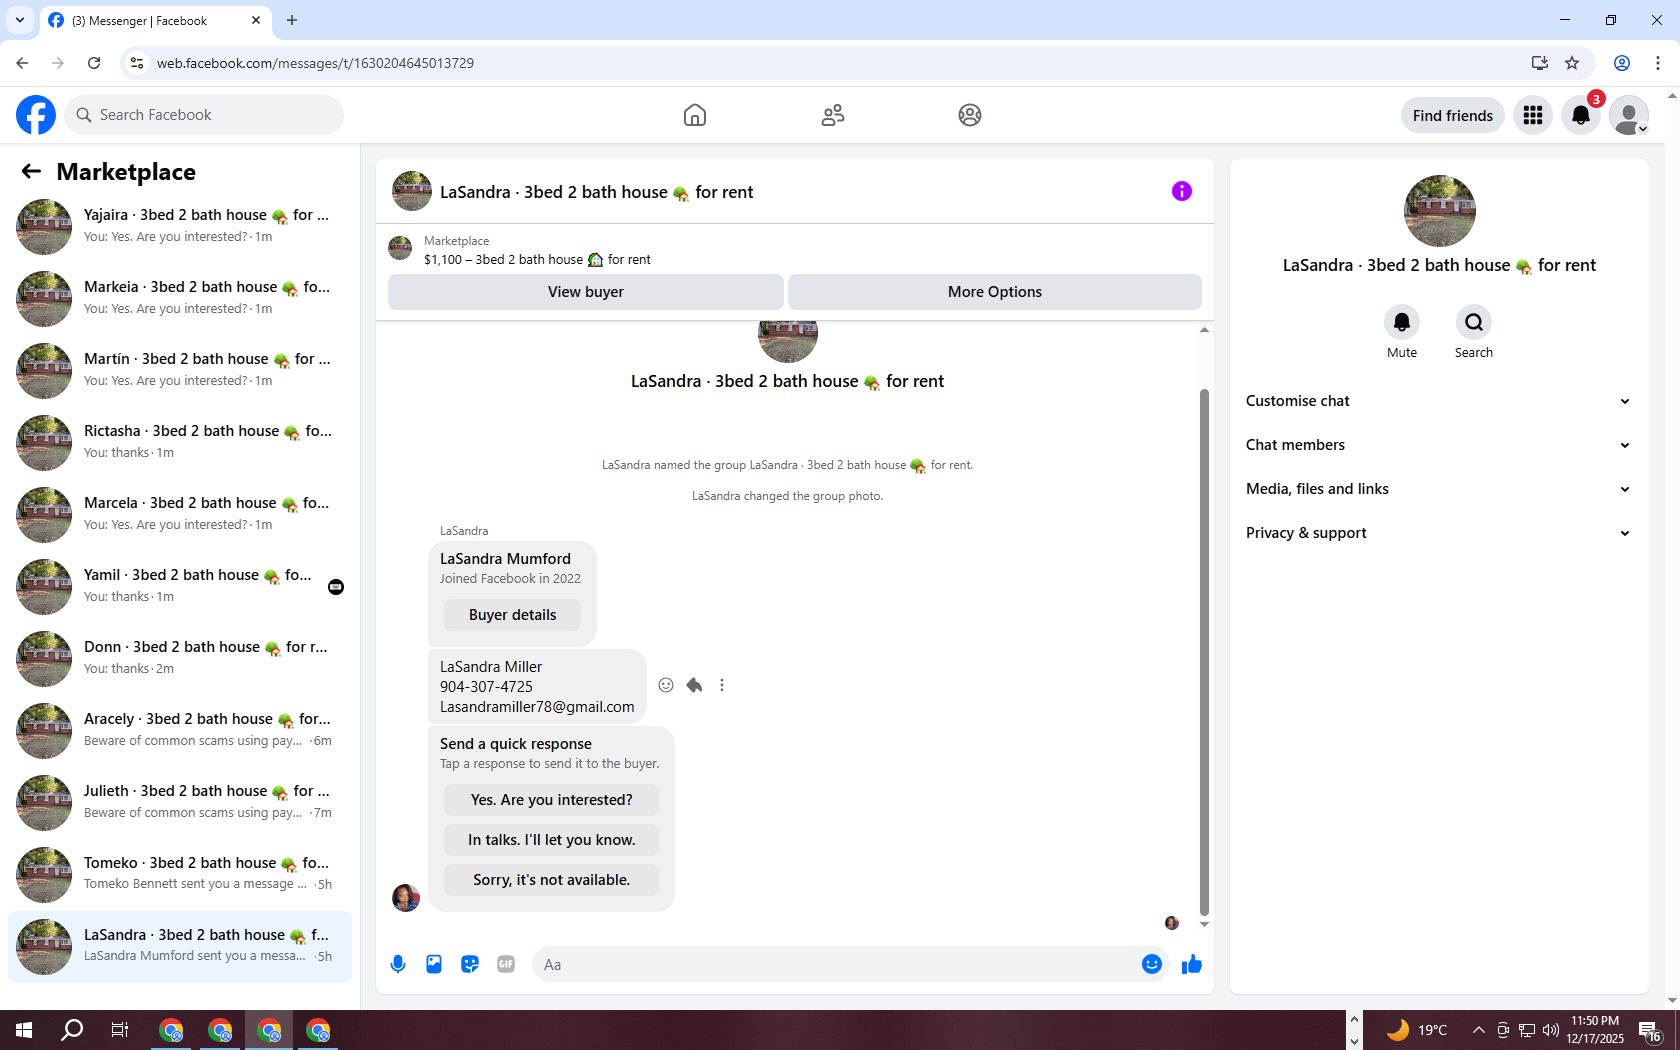This screenshot has height=1050, width=1680.
Task: Open Marcela house rental conversation
Action: pos(180,515)
